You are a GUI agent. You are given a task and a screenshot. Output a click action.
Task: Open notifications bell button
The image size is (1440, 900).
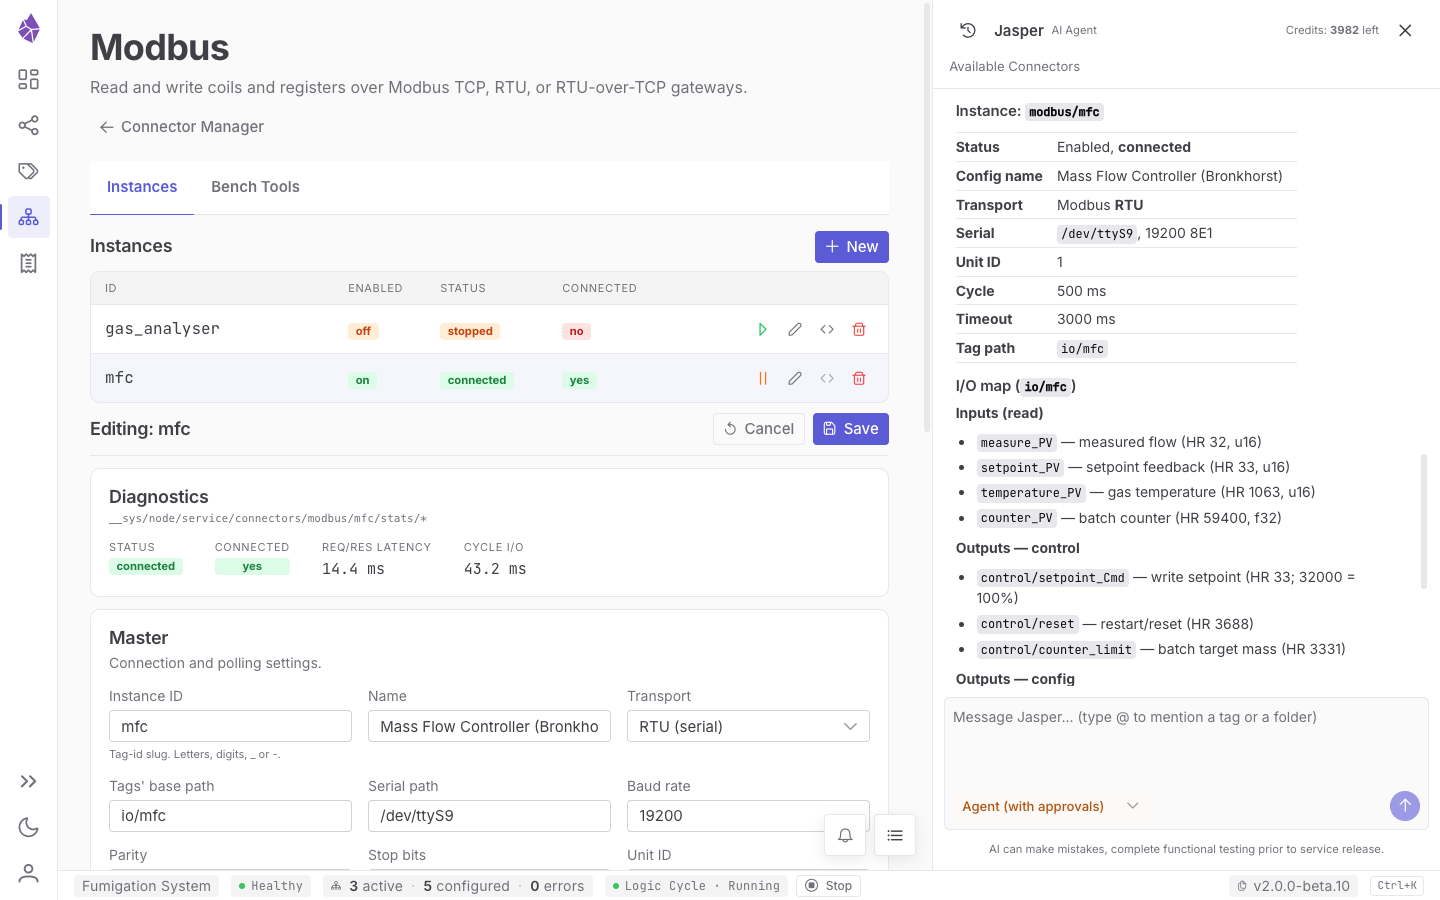pos(845,835)
